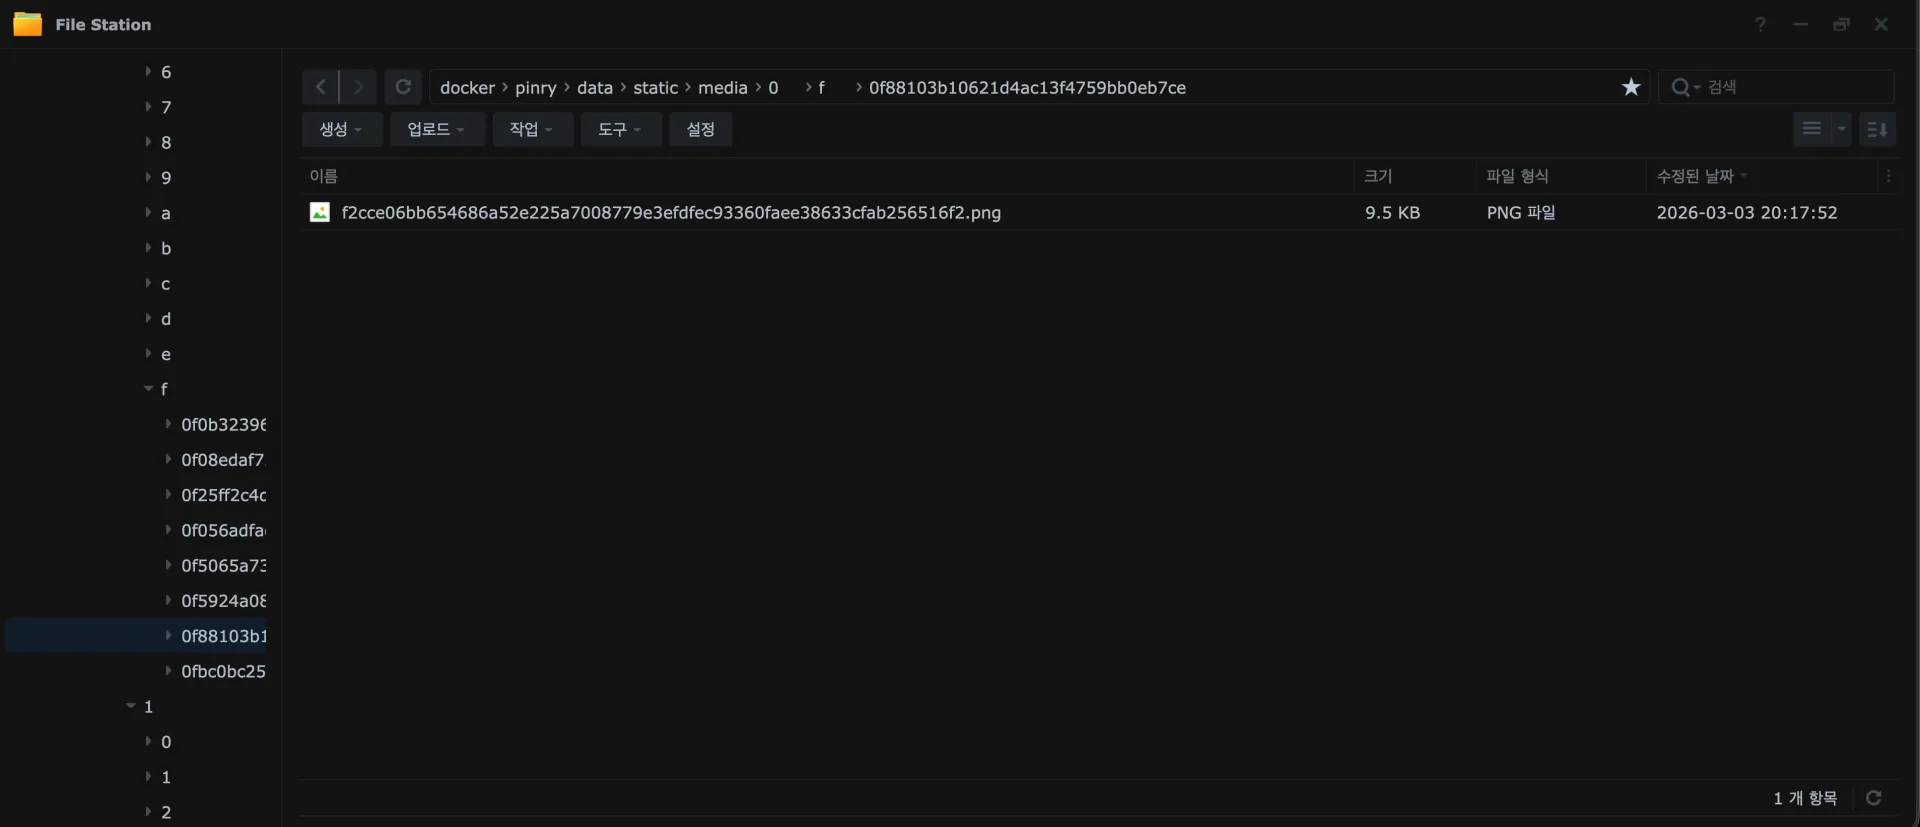This screenshot has width=1920, height=827.
Task: Click pinry in the breadcrumb path
Action: pyautogui.click(x=535, y=88)
